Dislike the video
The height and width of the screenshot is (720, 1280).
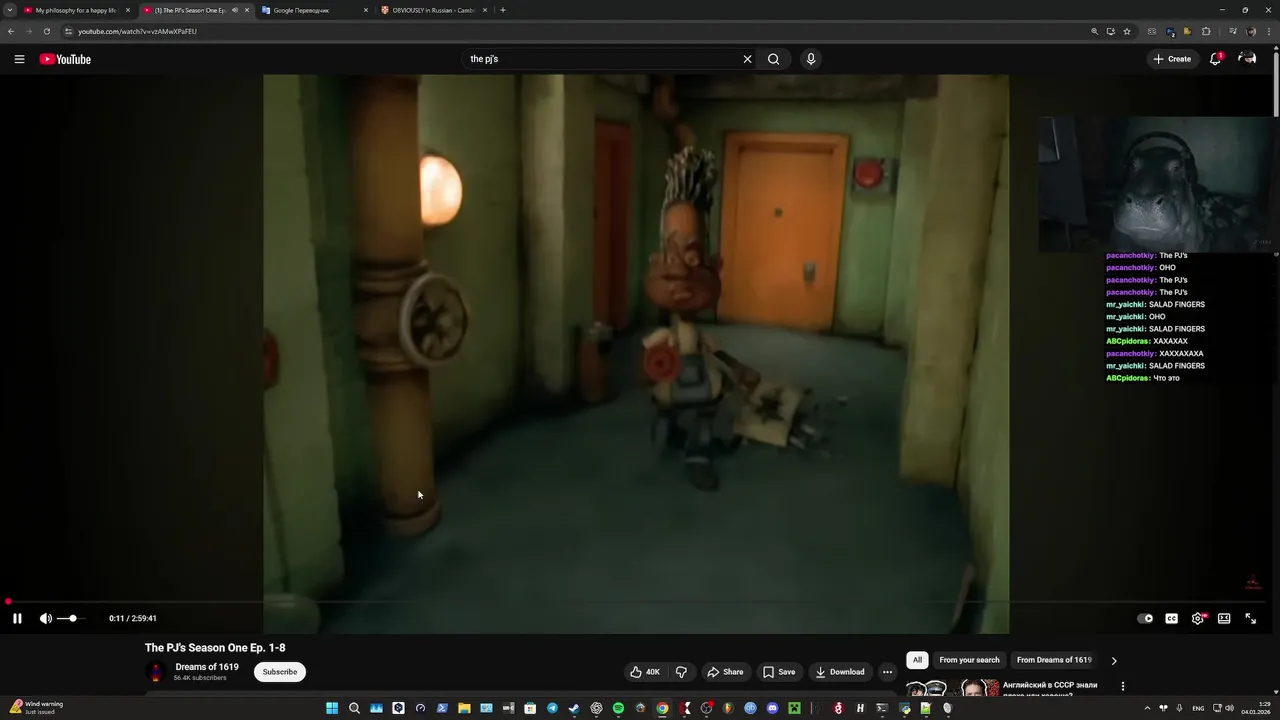click(x=681, y=672)
